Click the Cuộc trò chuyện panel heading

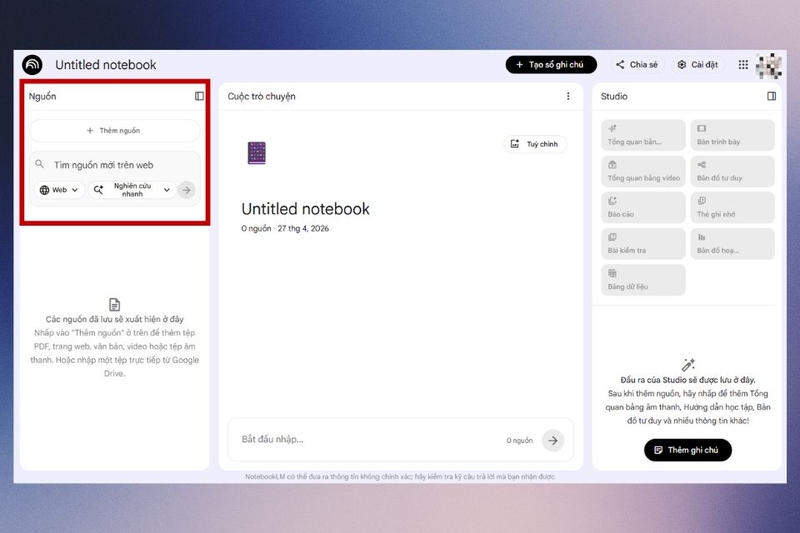261,96
